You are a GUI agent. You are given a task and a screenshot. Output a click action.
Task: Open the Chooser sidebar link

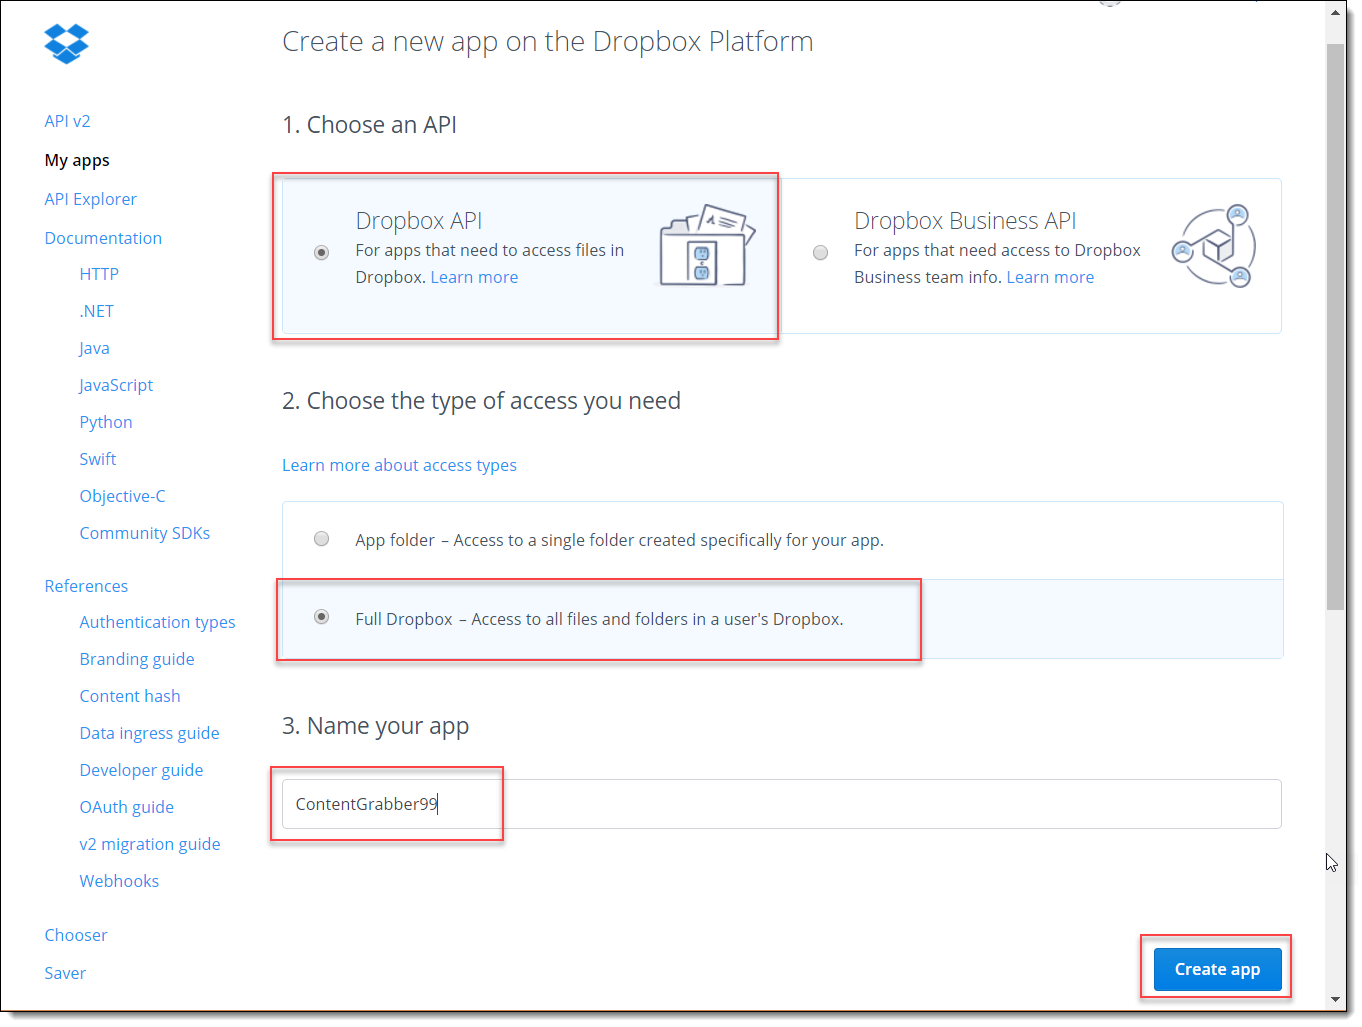tap(76, 935)
